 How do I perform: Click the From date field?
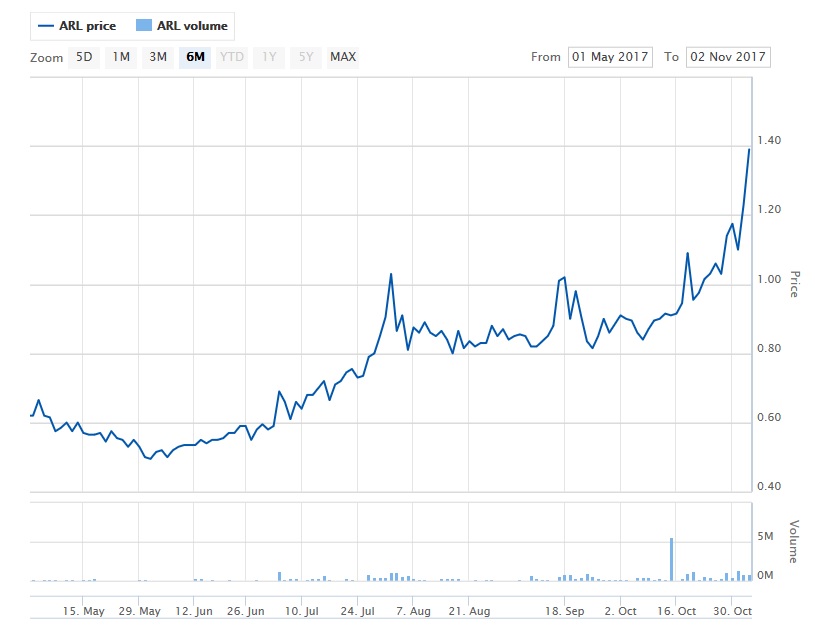(x=610, y=57)
